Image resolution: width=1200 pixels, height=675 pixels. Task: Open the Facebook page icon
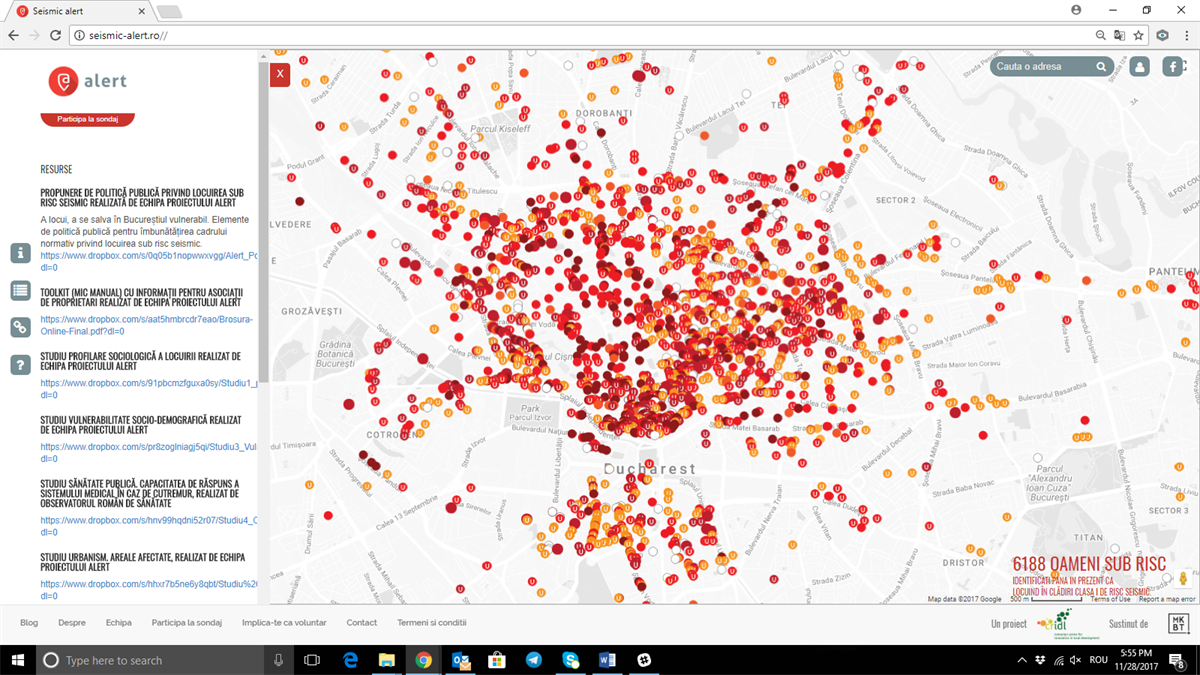click(1172, 67)
